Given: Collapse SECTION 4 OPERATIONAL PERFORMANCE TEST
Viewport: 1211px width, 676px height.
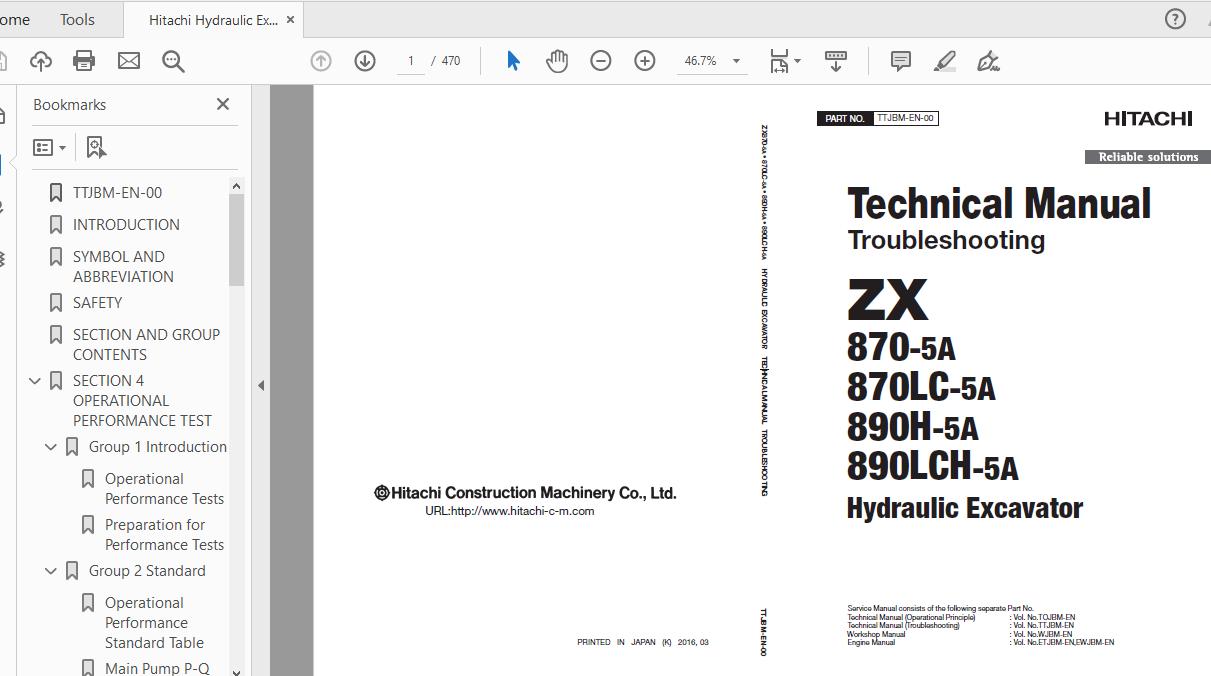Looking at the screenshot, I should pos(35,381).
